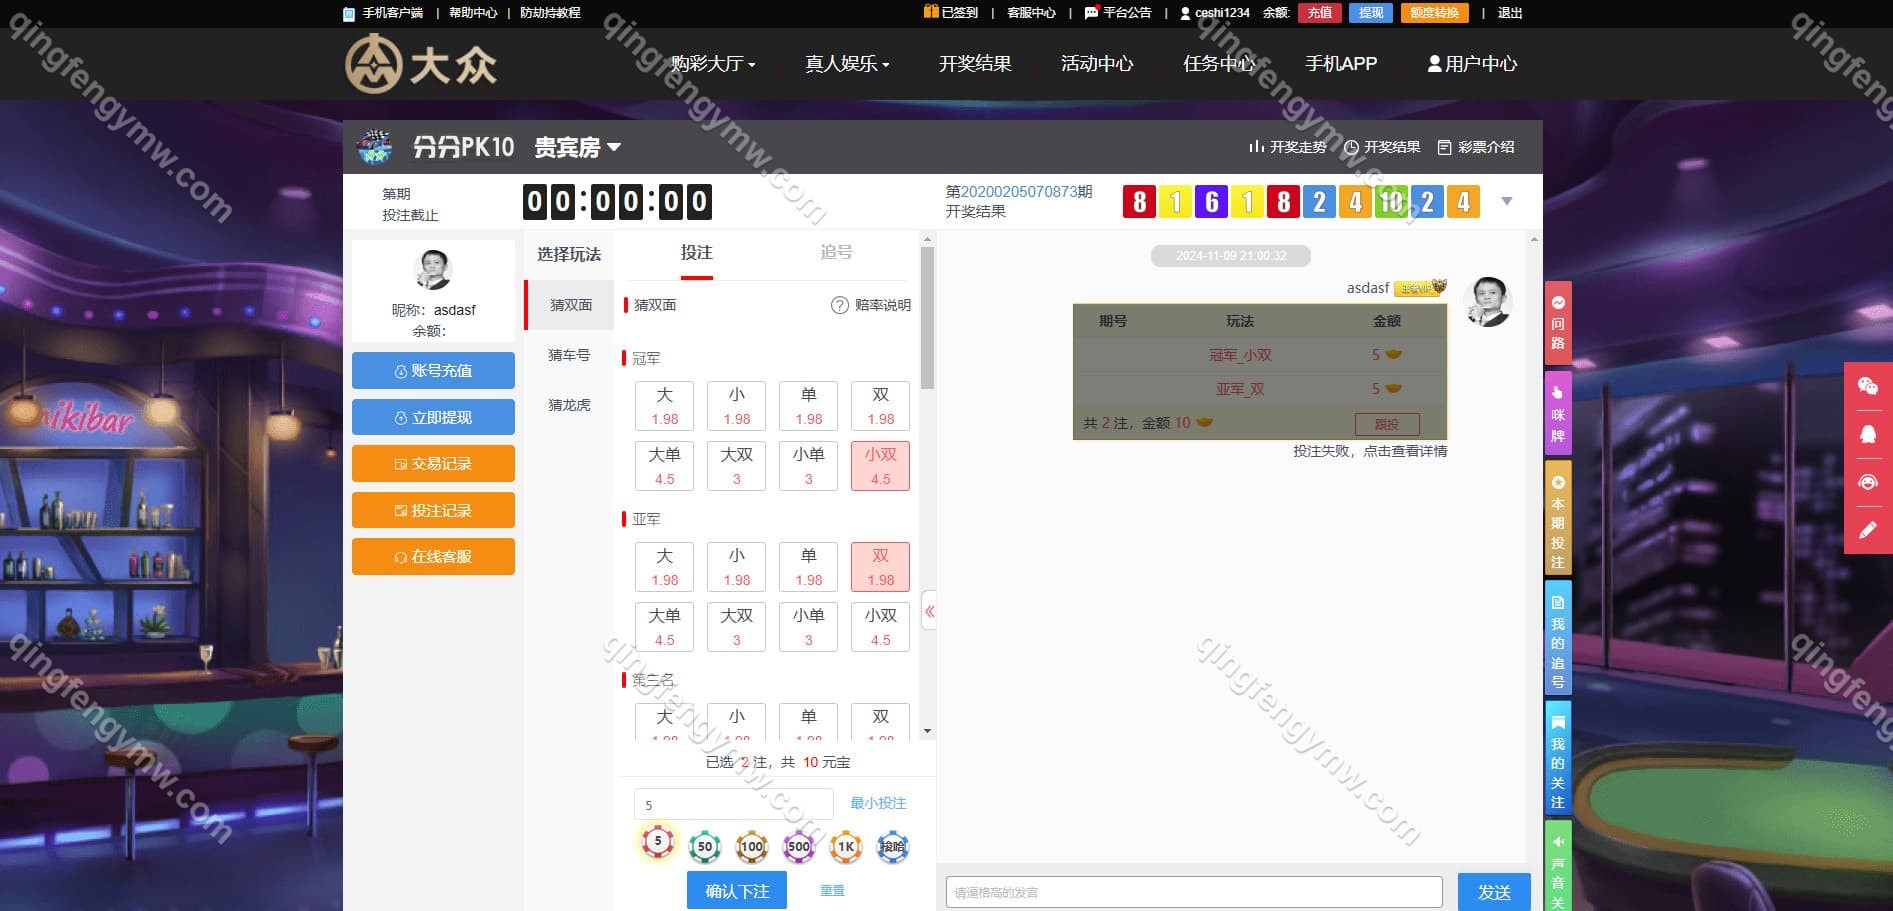Click the pencil edit icon in the red side panel

tap(1867, 530)
